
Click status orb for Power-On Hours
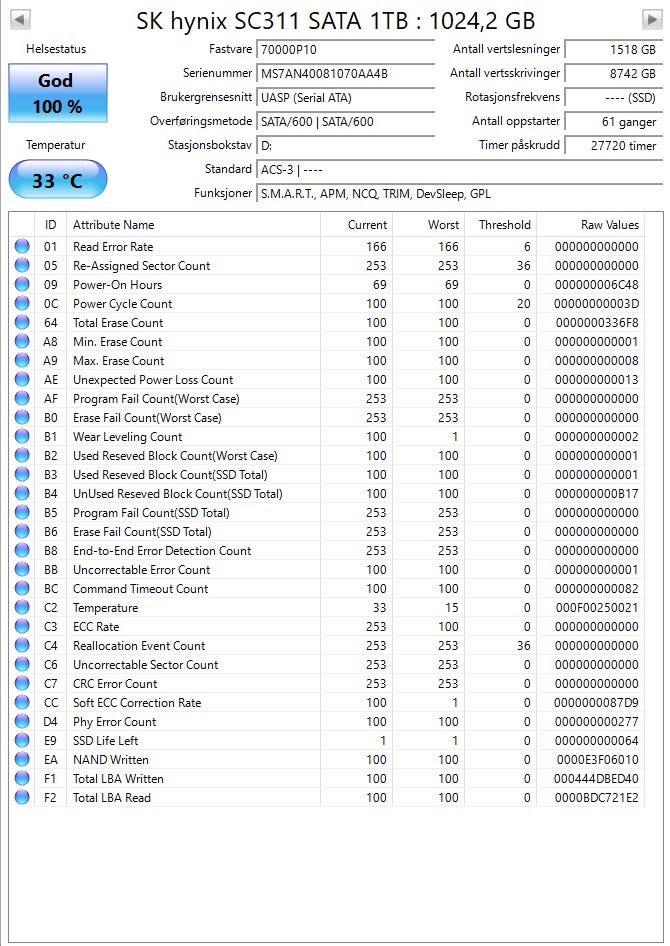pyautogui.click(x=22, y=284)
